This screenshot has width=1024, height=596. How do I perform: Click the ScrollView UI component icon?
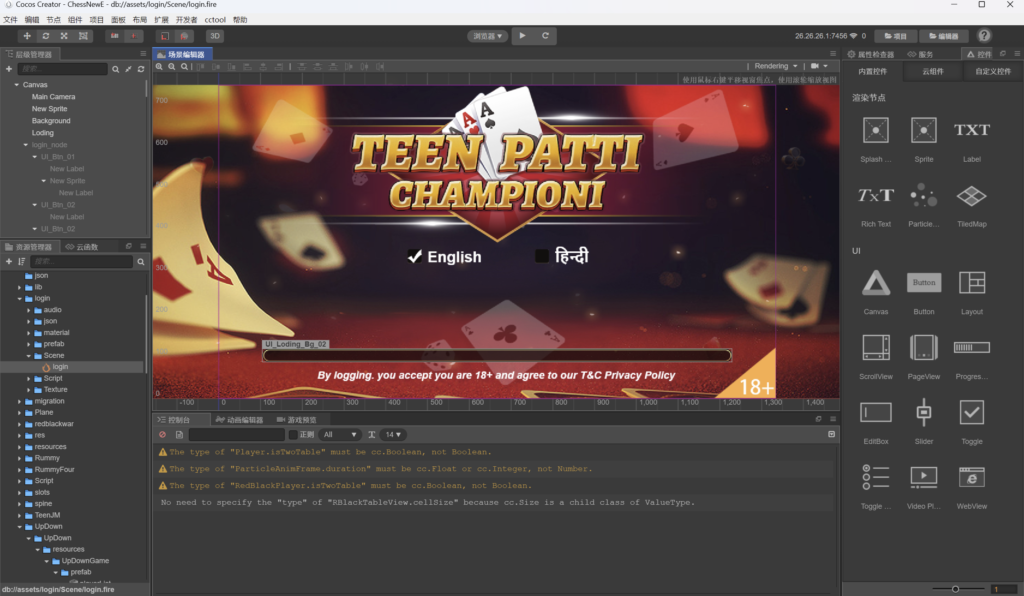(876, 347)
